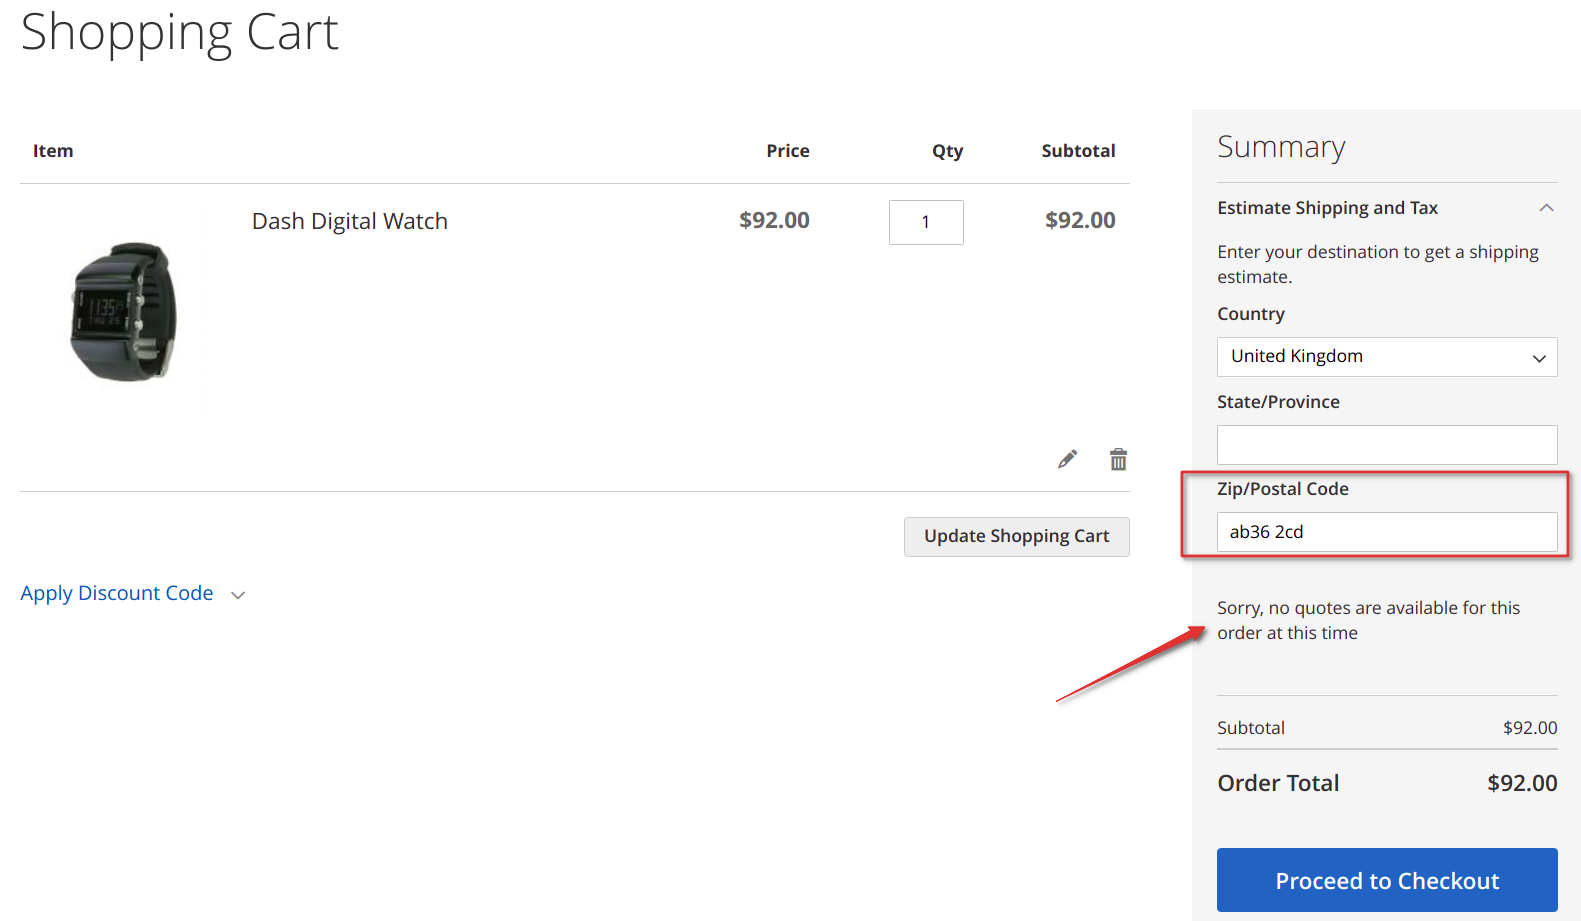Click the Update Shopping Cart button

point(1016,536)
